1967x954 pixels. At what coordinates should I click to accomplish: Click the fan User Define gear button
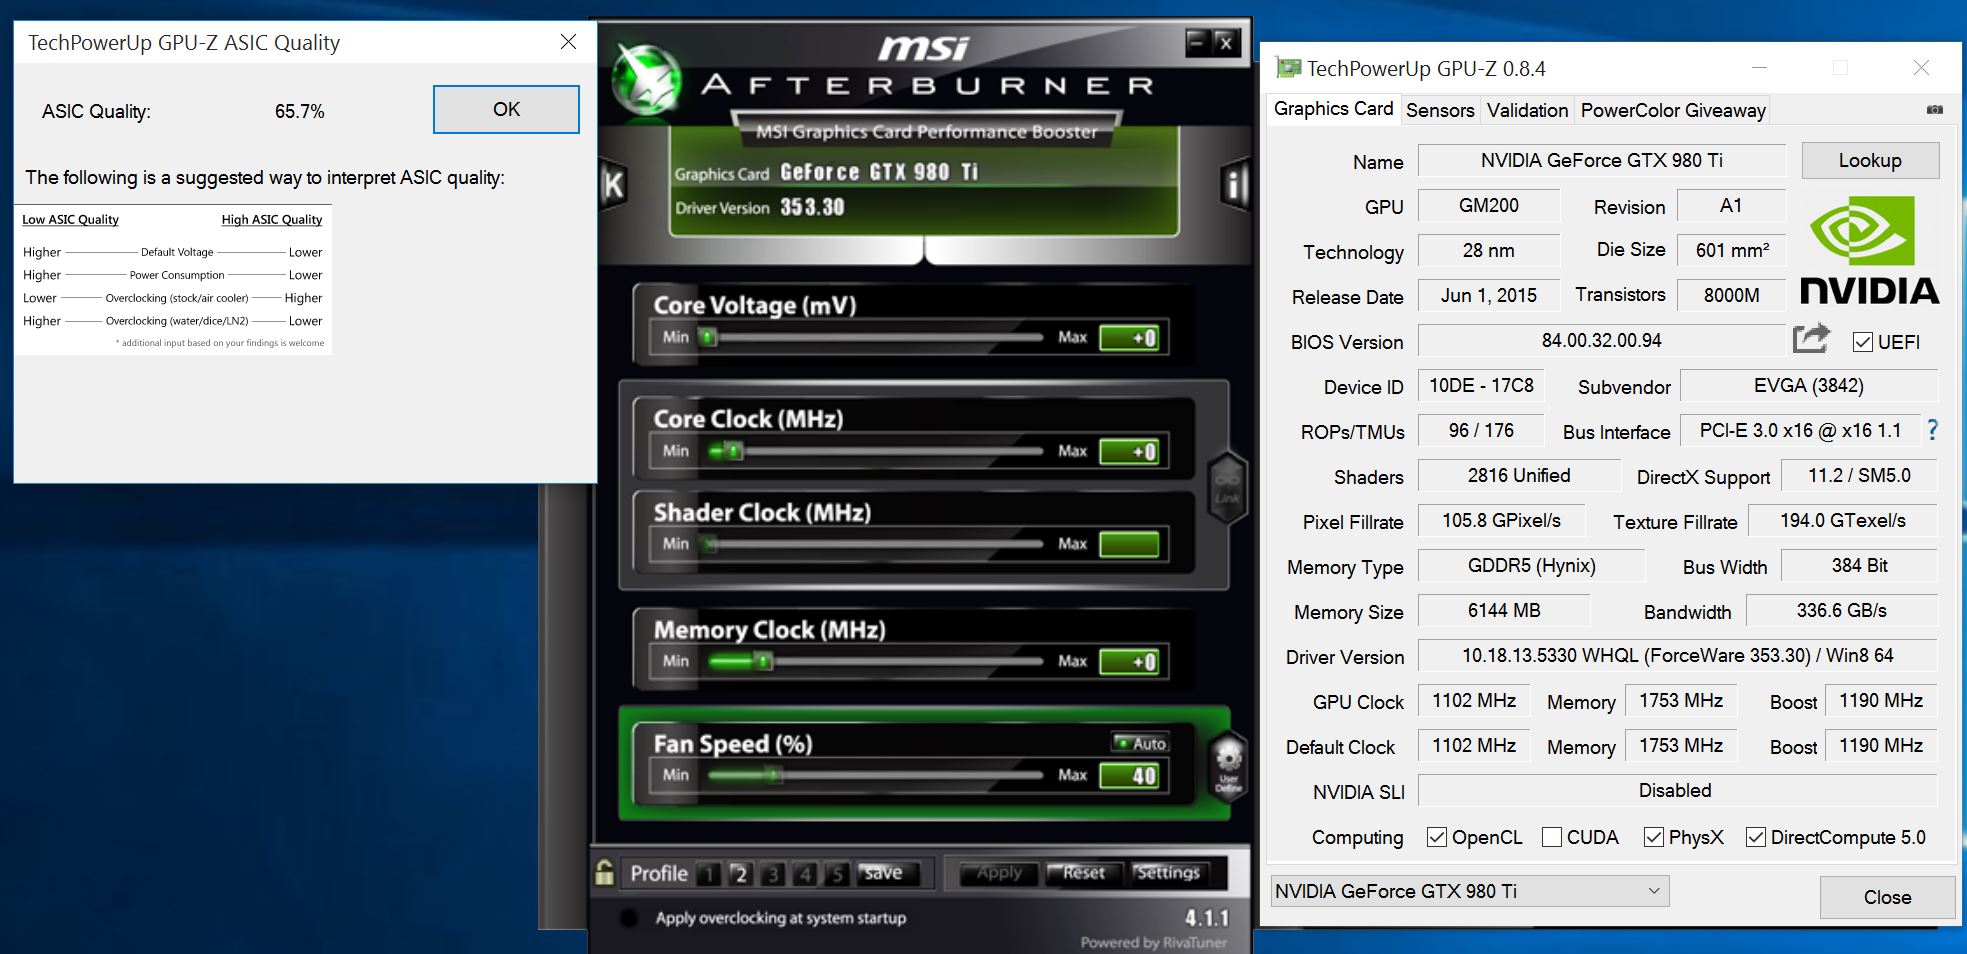tap(1228, 766)
